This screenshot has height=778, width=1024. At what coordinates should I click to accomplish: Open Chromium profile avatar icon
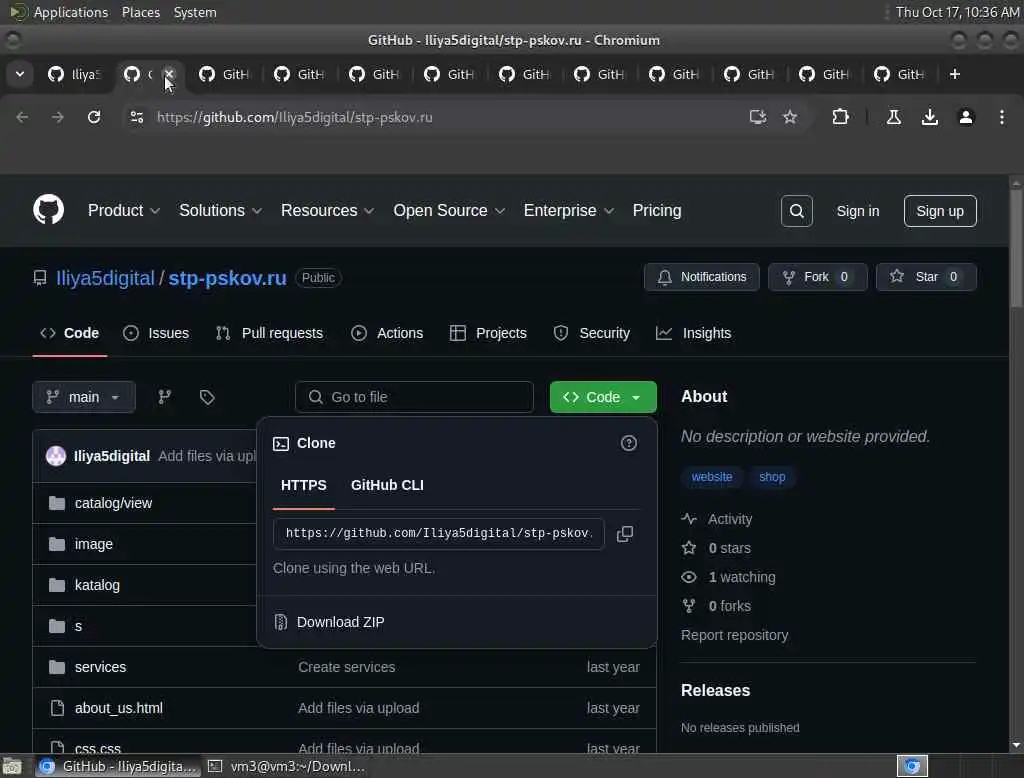965,117
